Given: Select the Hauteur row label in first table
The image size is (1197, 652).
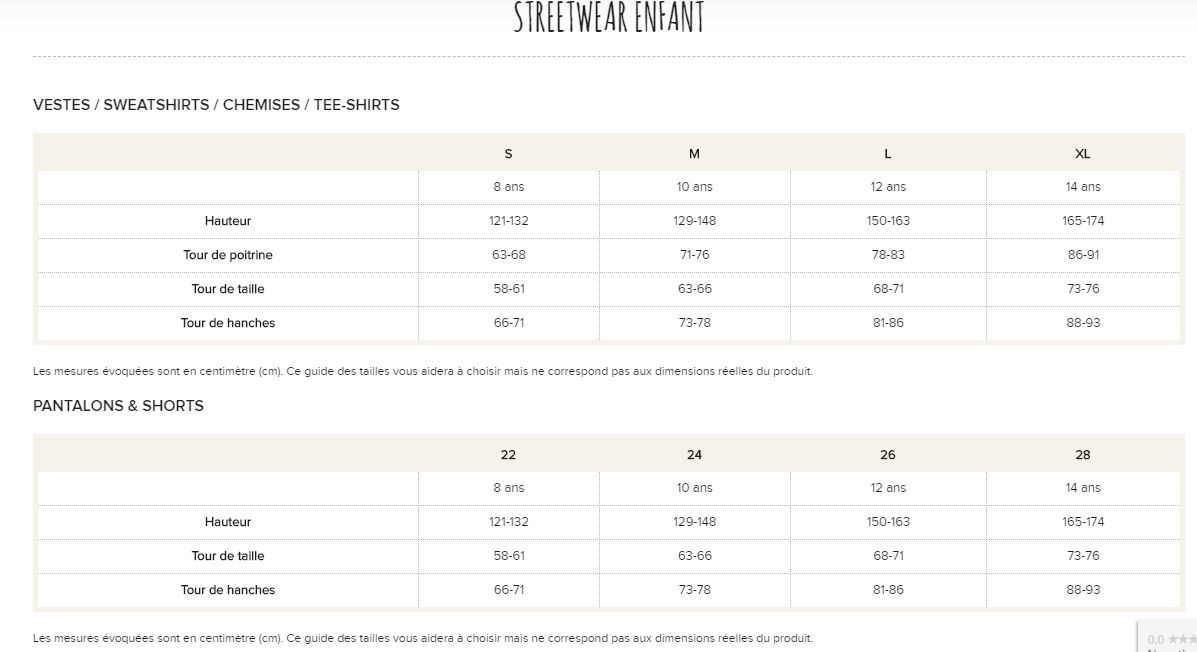Looking at the screenshot, I should pyautogui.click(x=227, y=221).
